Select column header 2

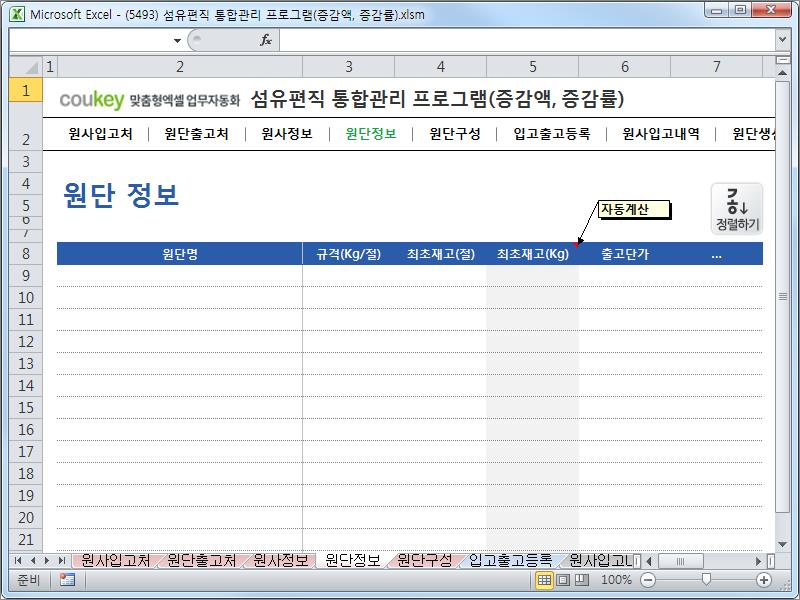(x=180, y=67)
